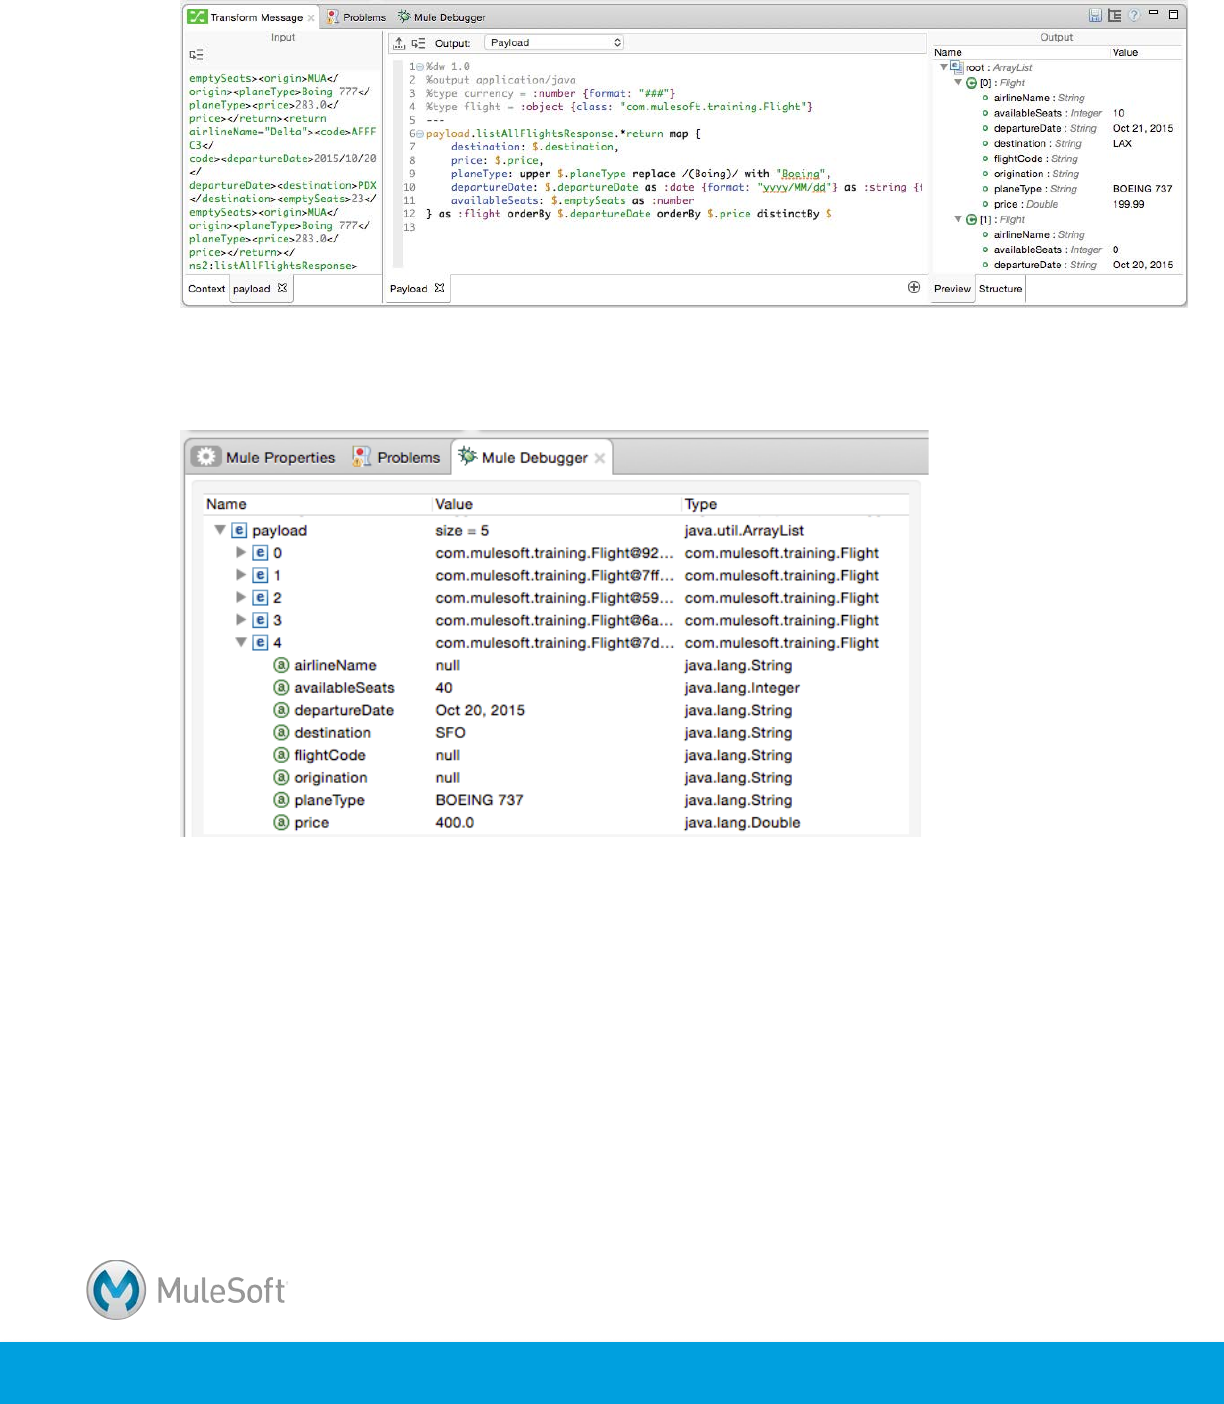Switch to the Context tab in Input pane
The height and width of the screenshot is (1404, 1224).
tap(206, 289)
